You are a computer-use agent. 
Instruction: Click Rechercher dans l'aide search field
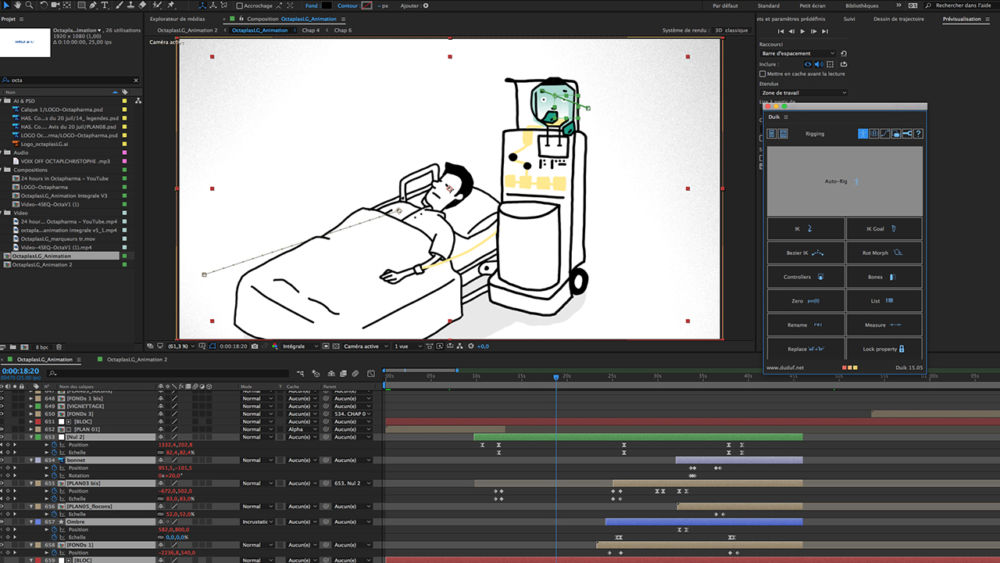point(963,6)
